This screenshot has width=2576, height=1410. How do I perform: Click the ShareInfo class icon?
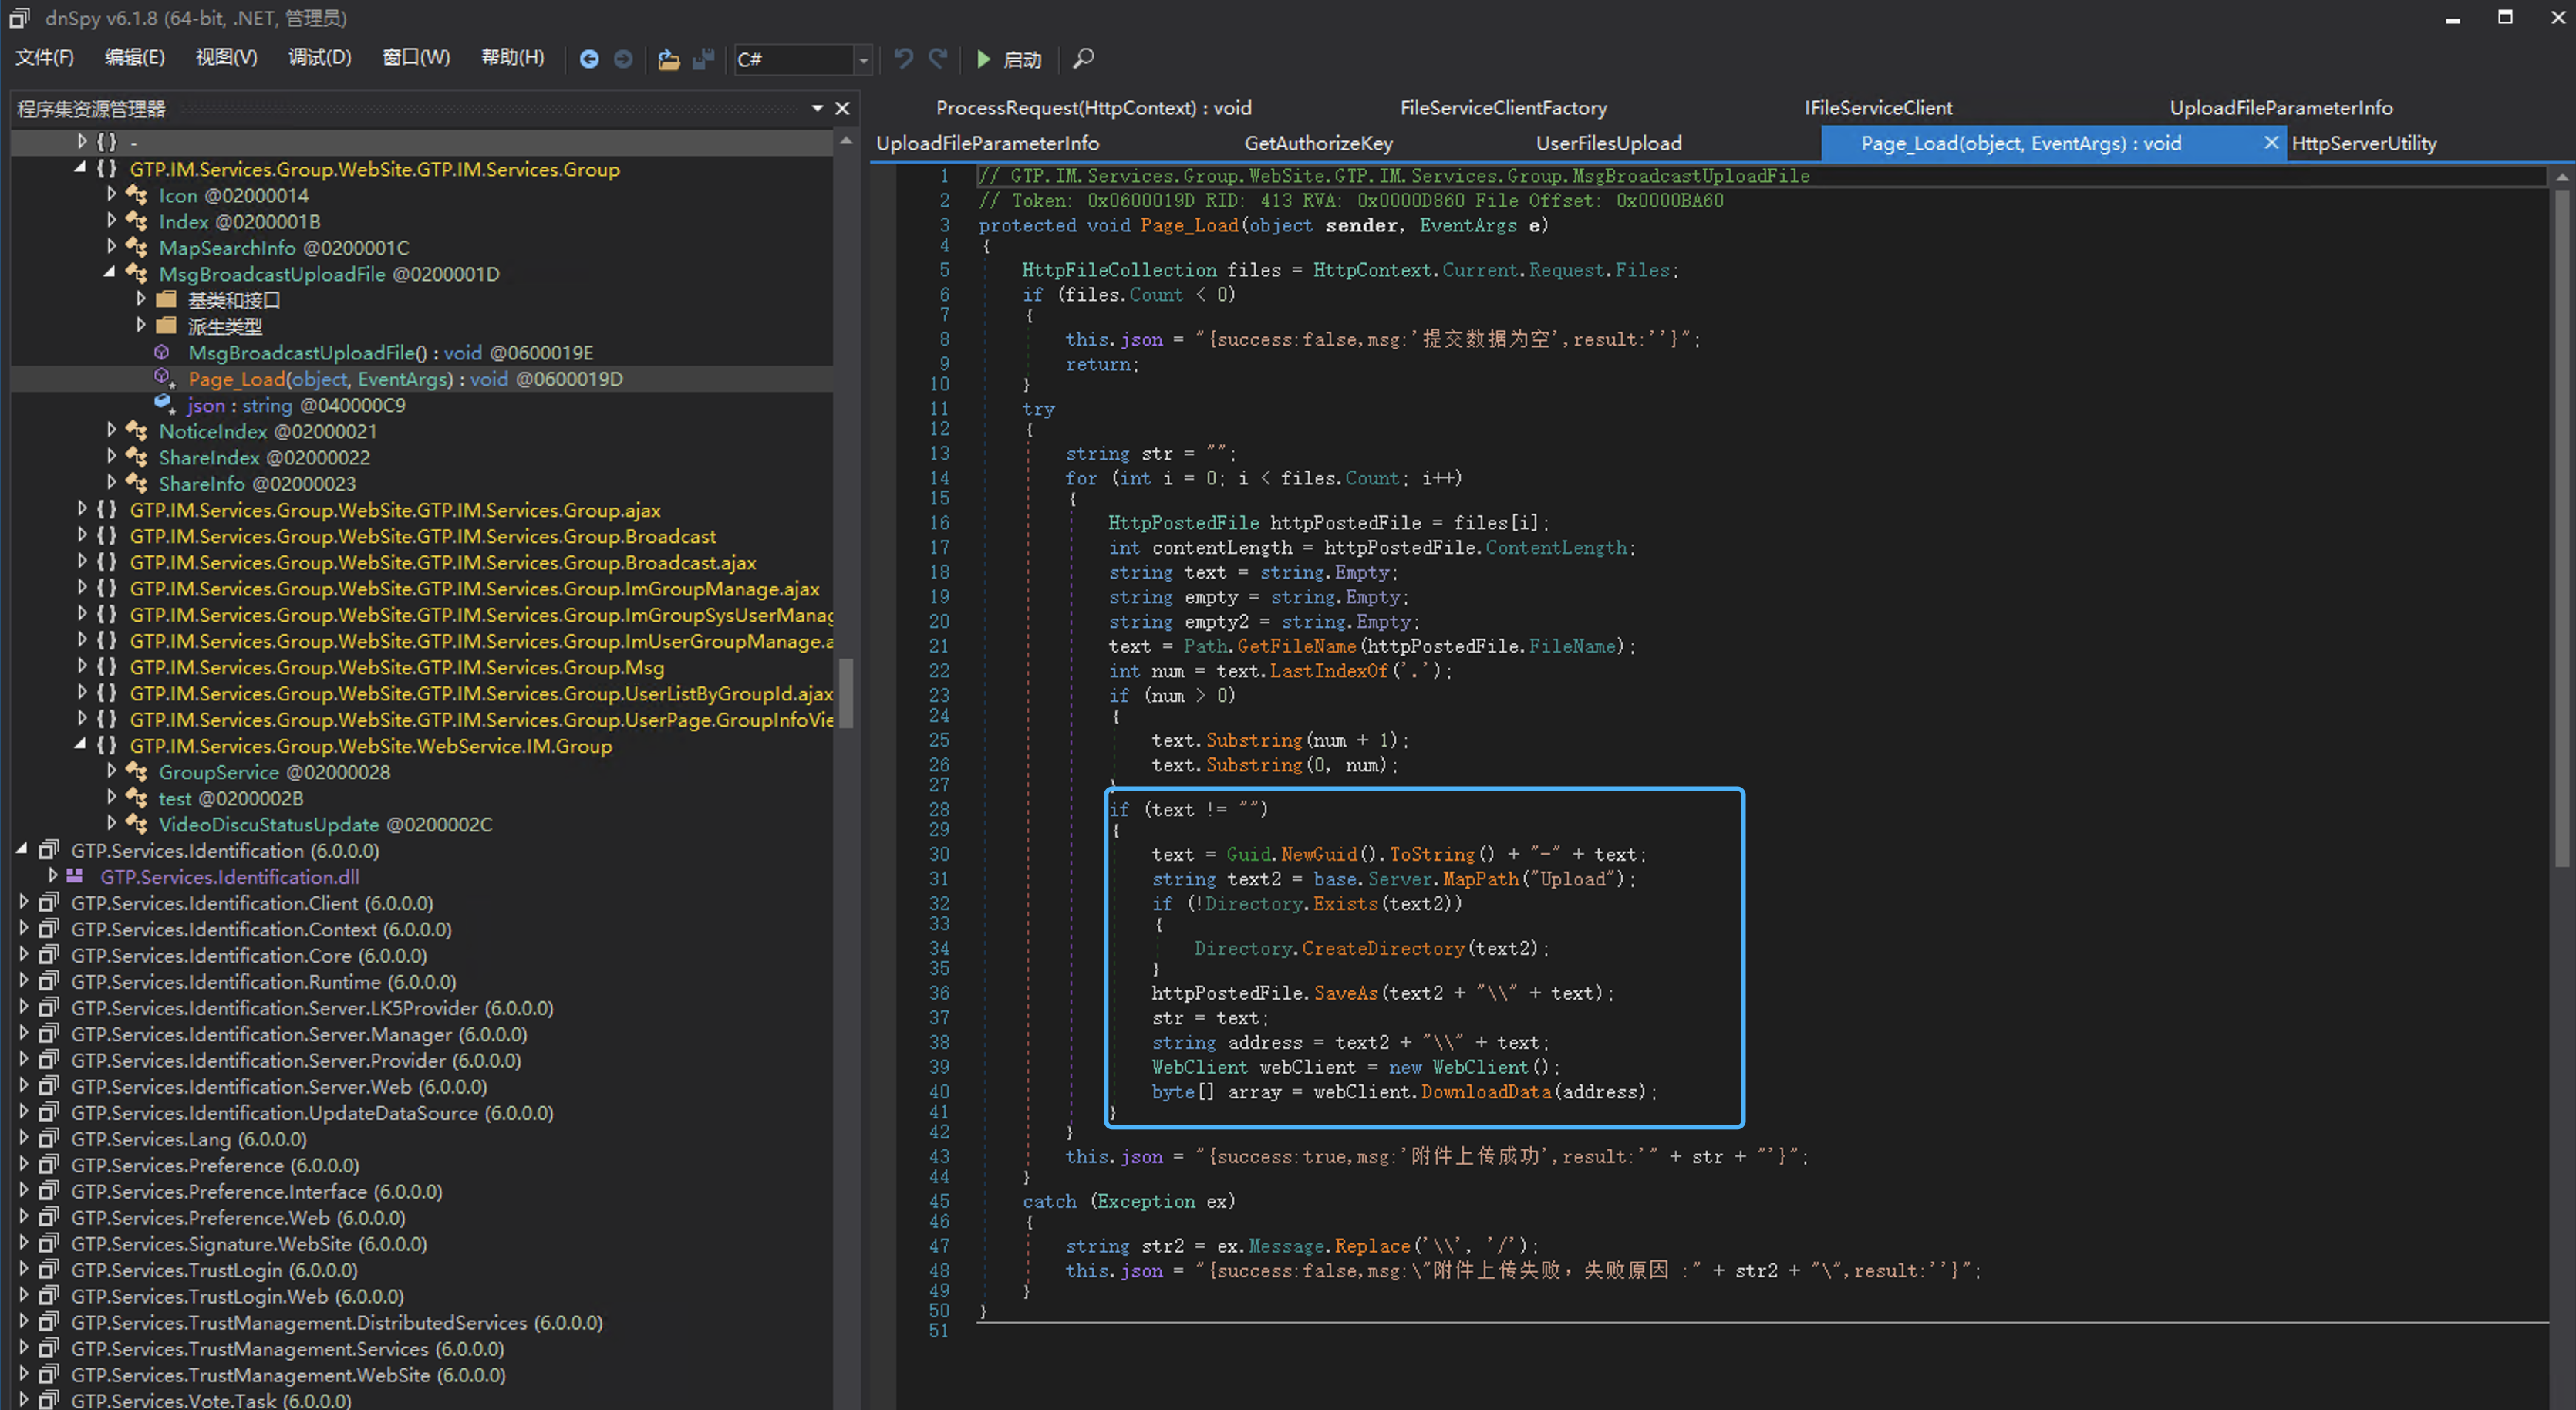click(137, 484)
